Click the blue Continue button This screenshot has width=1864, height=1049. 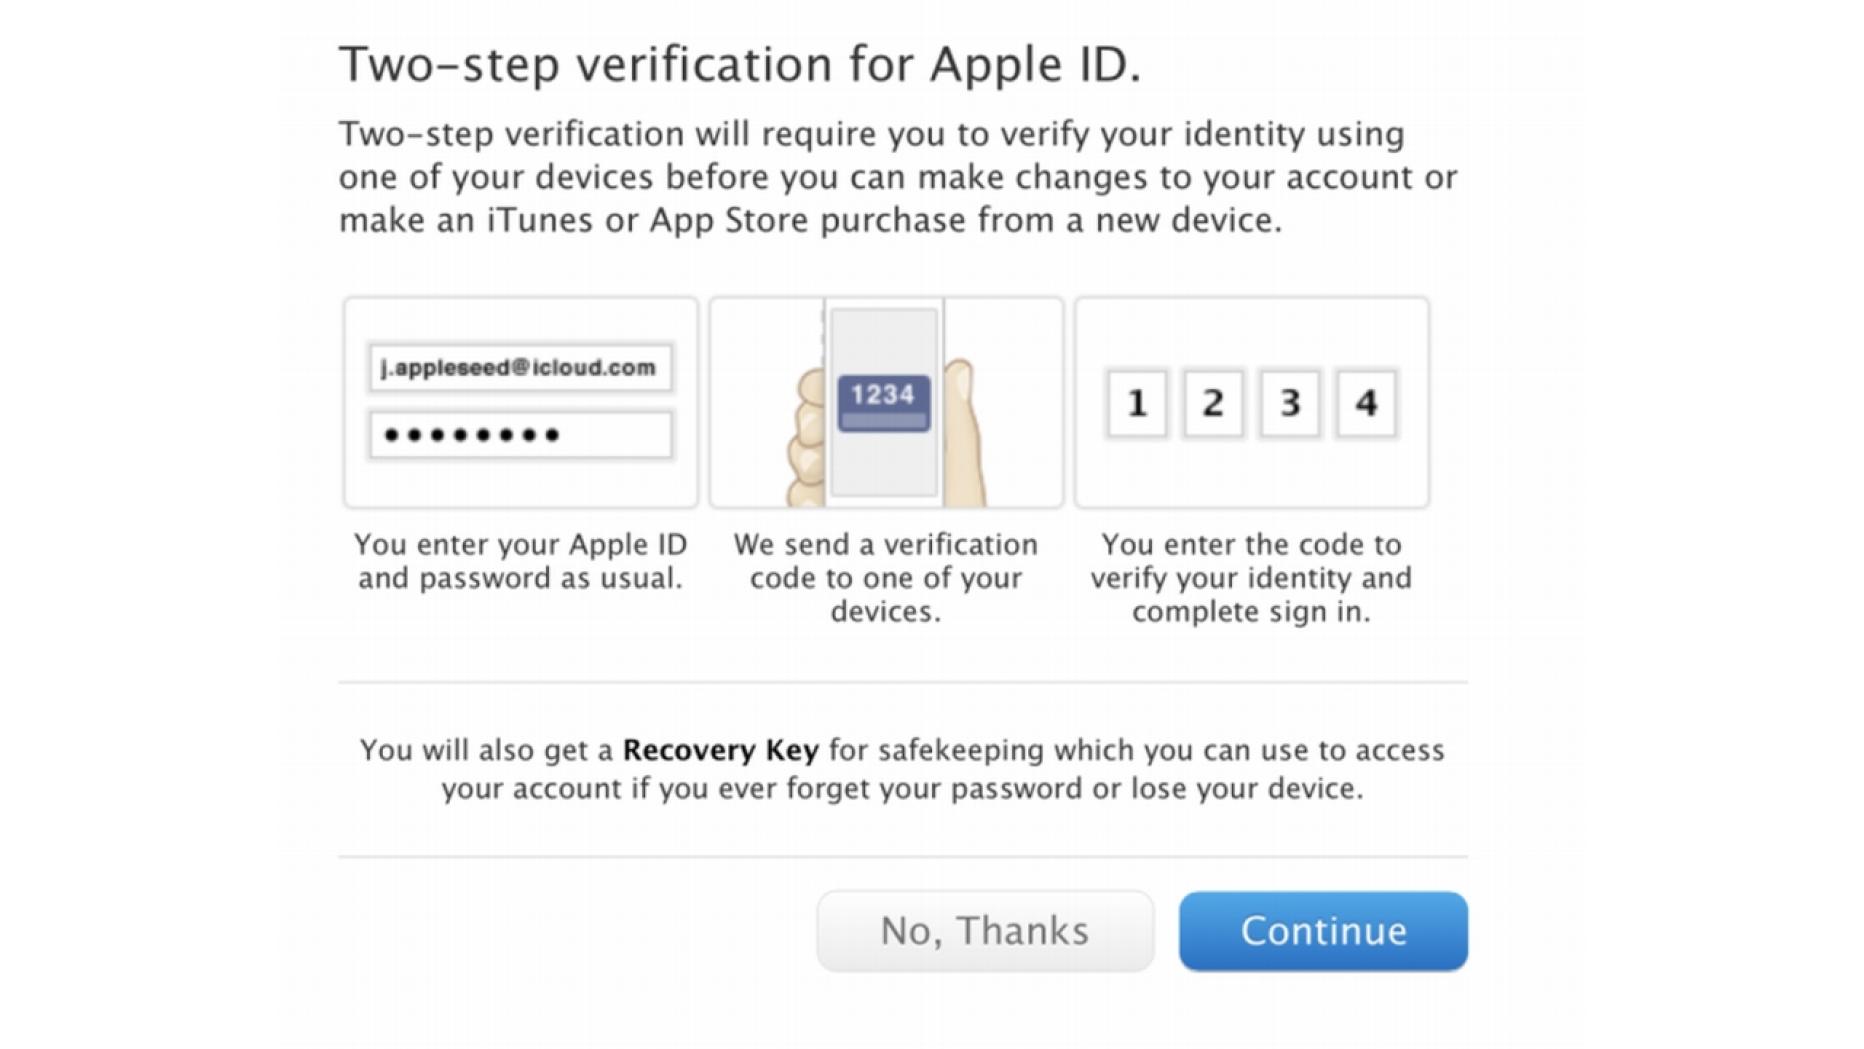[1322, 931]
